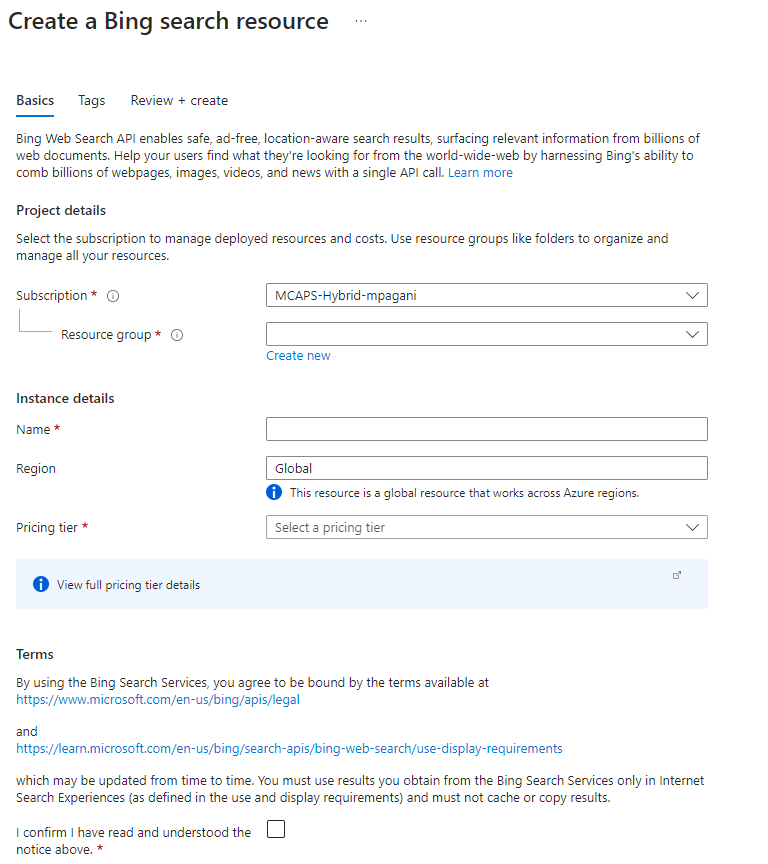
Task: Click the Region field showing Global
Action: (486, 468)
